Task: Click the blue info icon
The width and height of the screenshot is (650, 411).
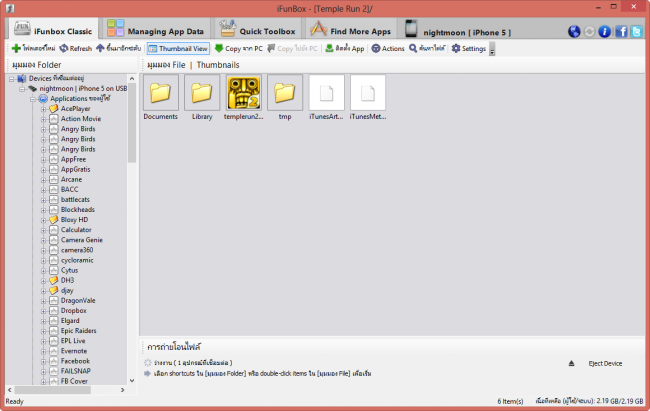Action: click(604, 32)
